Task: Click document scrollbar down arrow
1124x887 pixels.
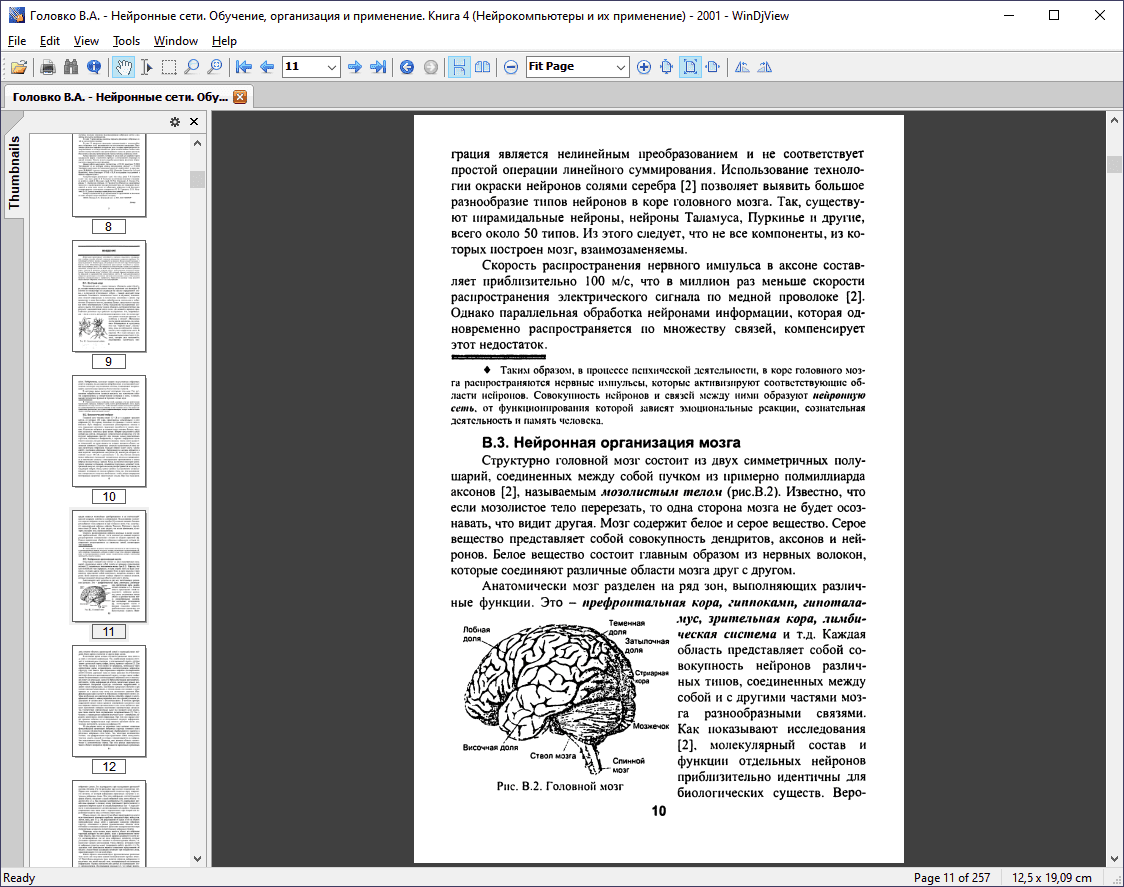Action: (1114, 858)
